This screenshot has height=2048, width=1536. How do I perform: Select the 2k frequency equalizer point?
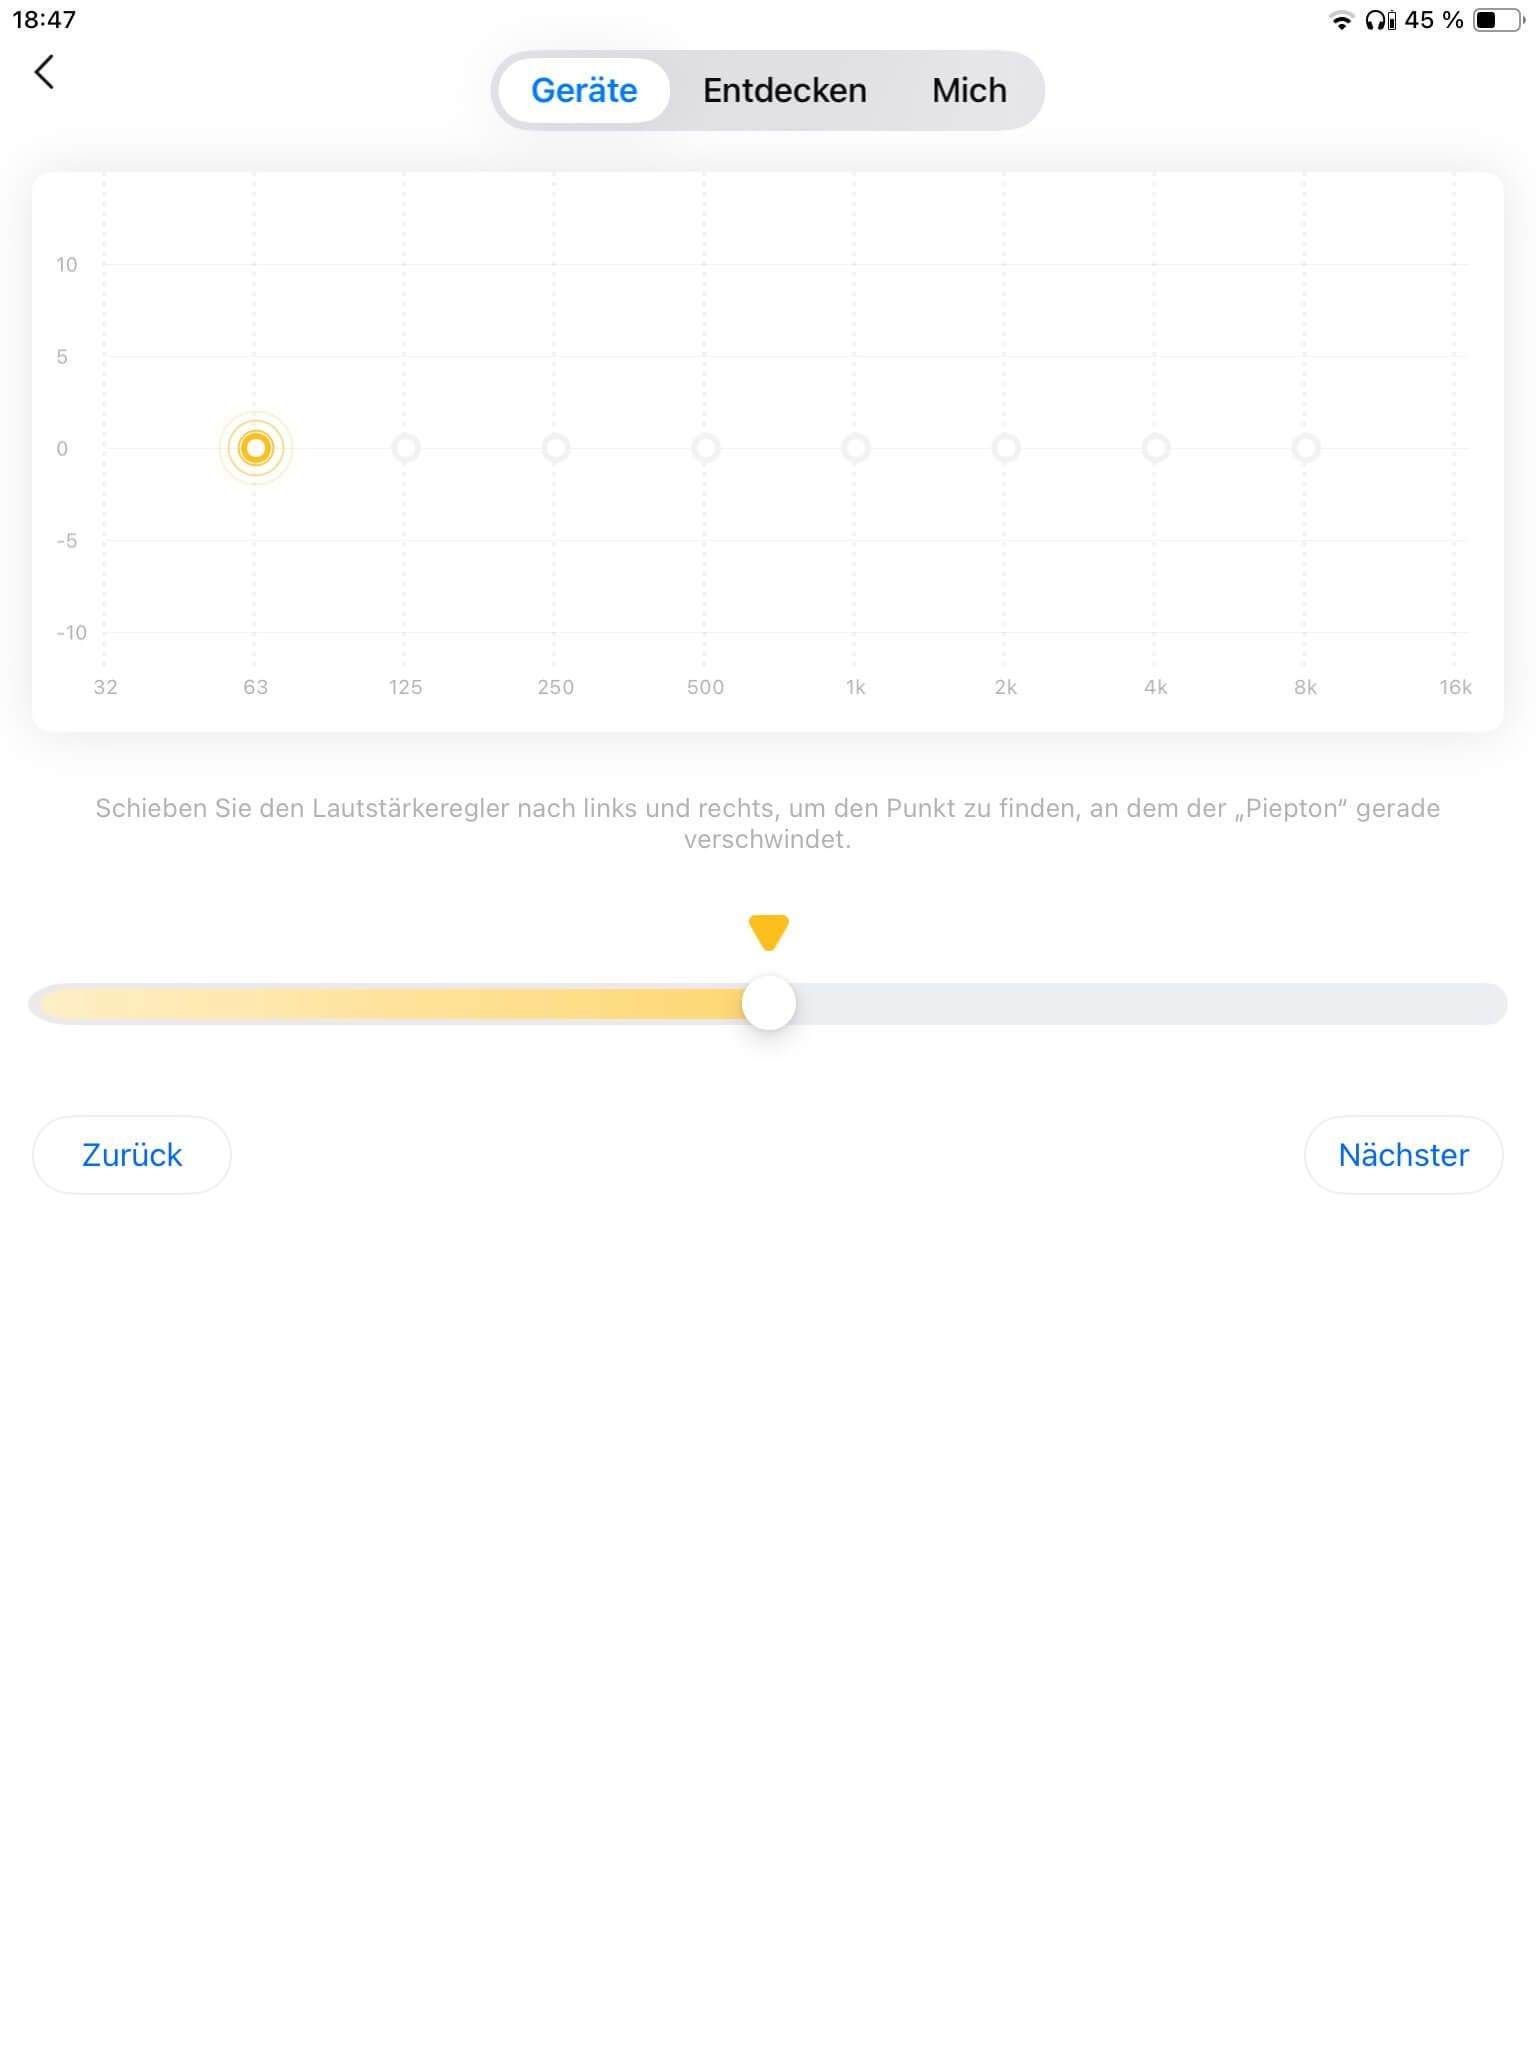[1006, 448]
